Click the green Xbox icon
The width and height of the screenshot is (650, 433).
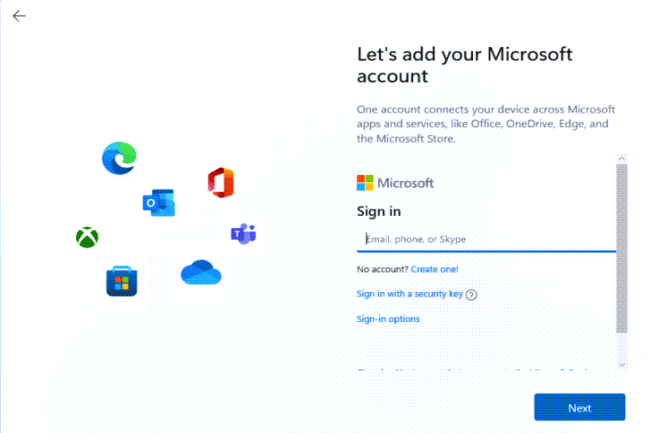point(87,237)
